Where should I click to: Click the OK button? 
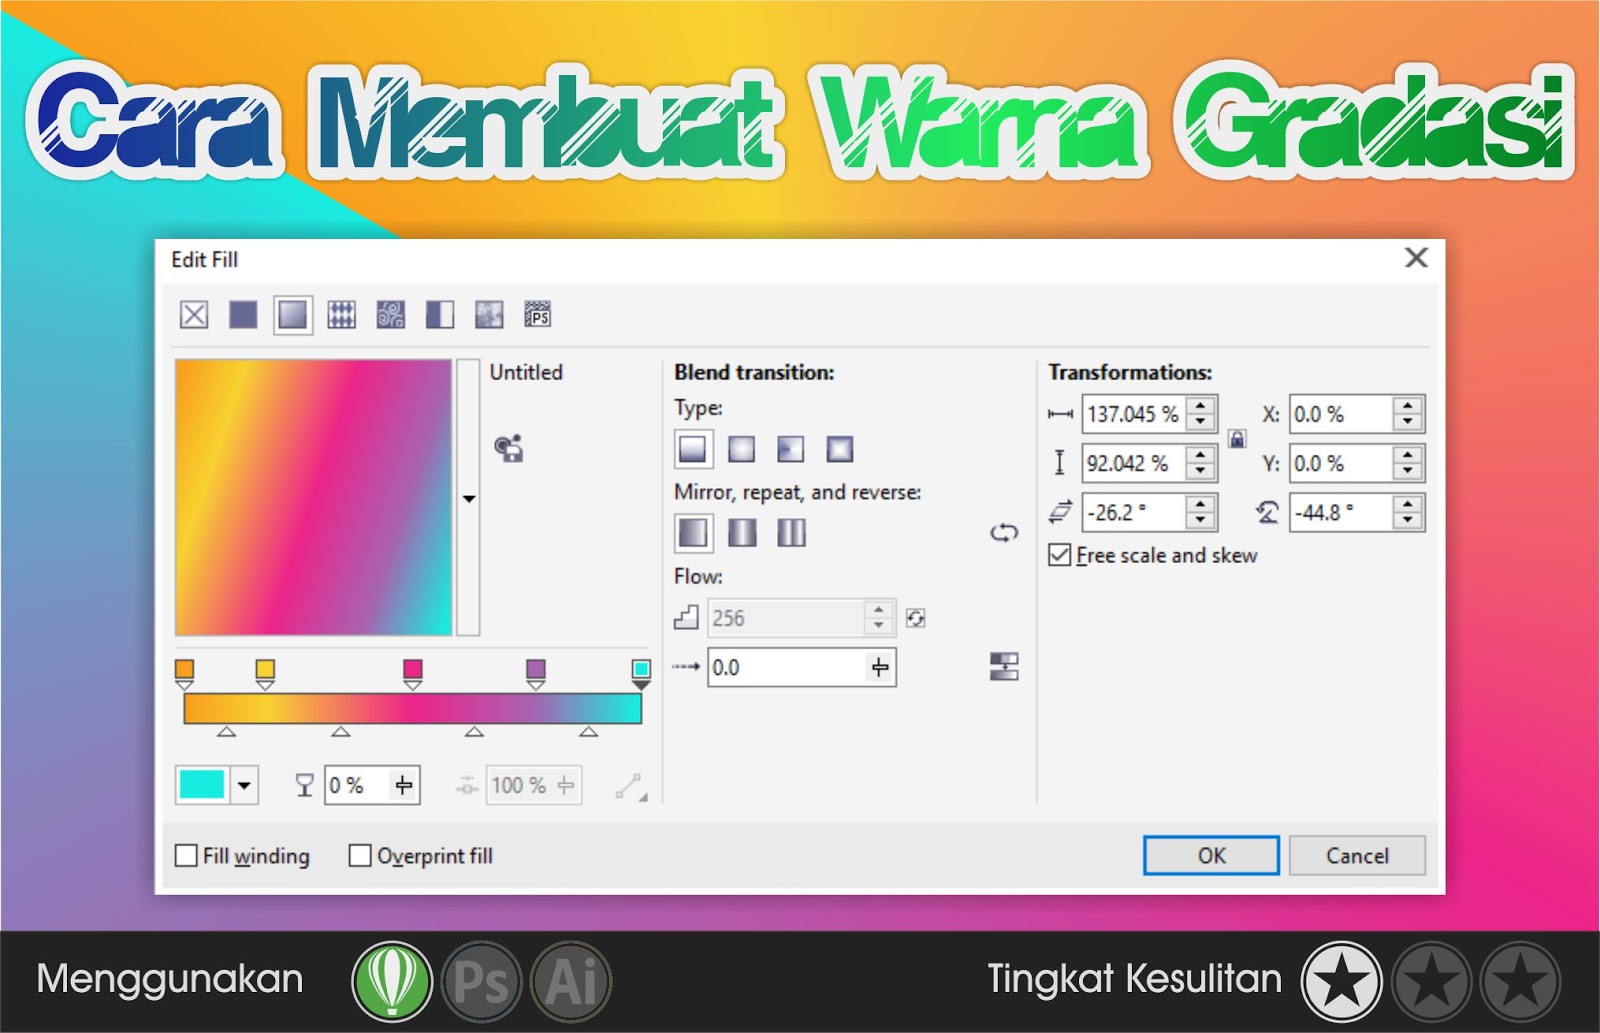1211,856
